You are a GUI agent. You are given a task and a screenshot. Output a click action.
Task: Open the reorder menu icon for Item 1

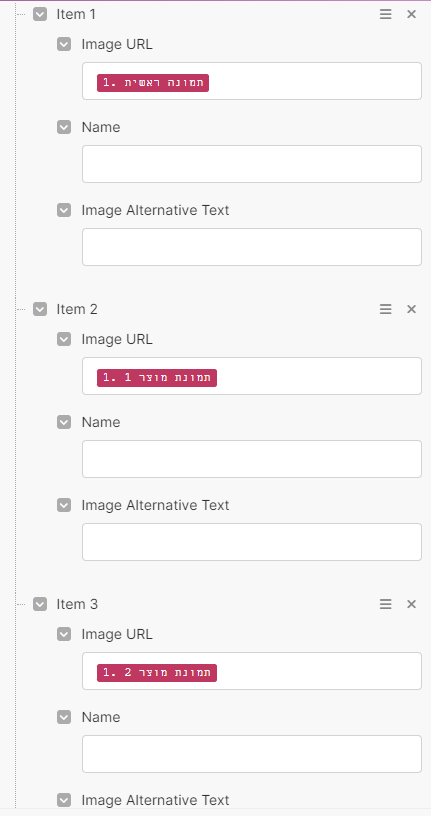(x=385, y=14)
